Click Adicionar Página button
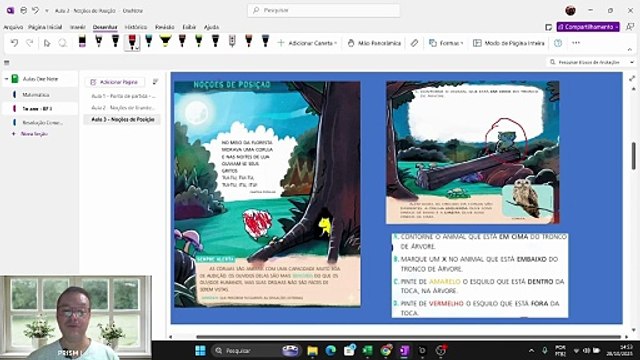Viewport: 640px width, 360px height. (114, 82)
